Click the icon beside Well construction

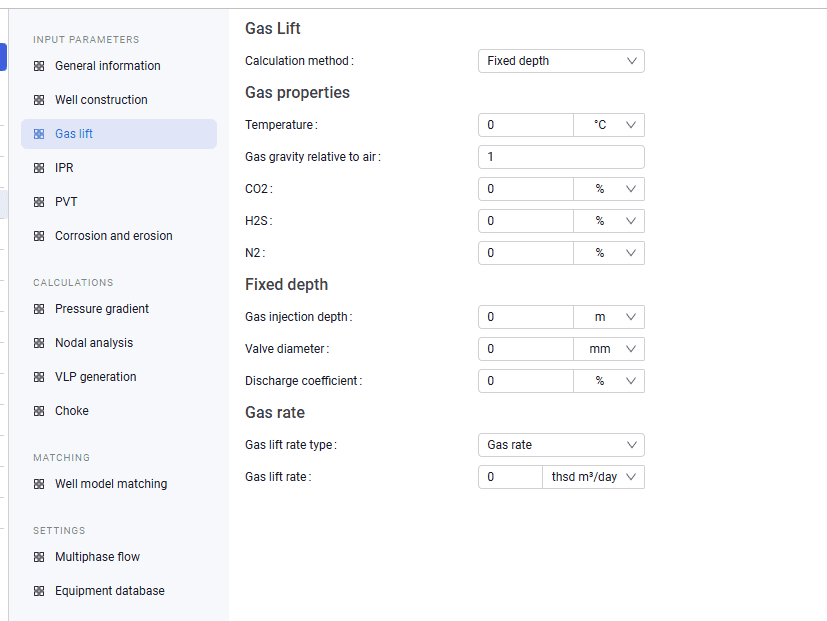point(39,100)
